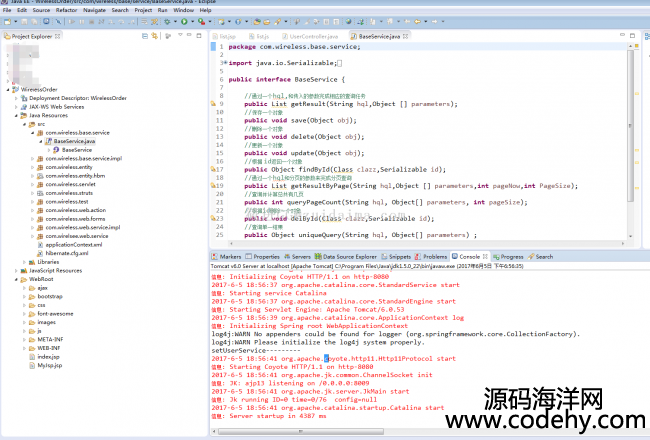Expand JAX-WS Web Services node
Screen dimensions: 650x440
pyautogui.click(x=16, y=107)
